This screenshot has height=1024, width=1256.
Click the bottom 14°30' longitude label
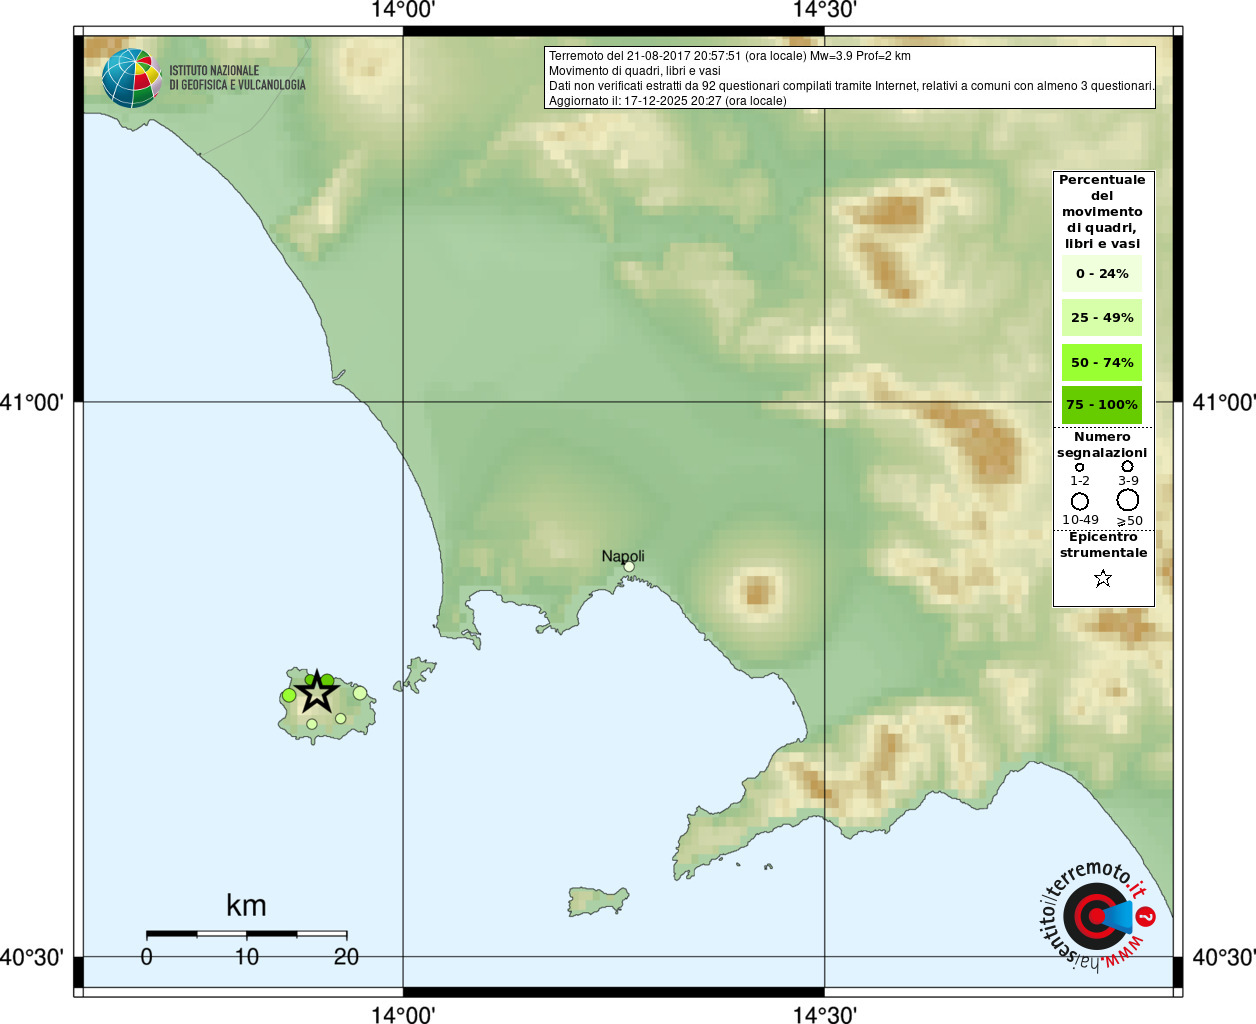point(825,1015)
